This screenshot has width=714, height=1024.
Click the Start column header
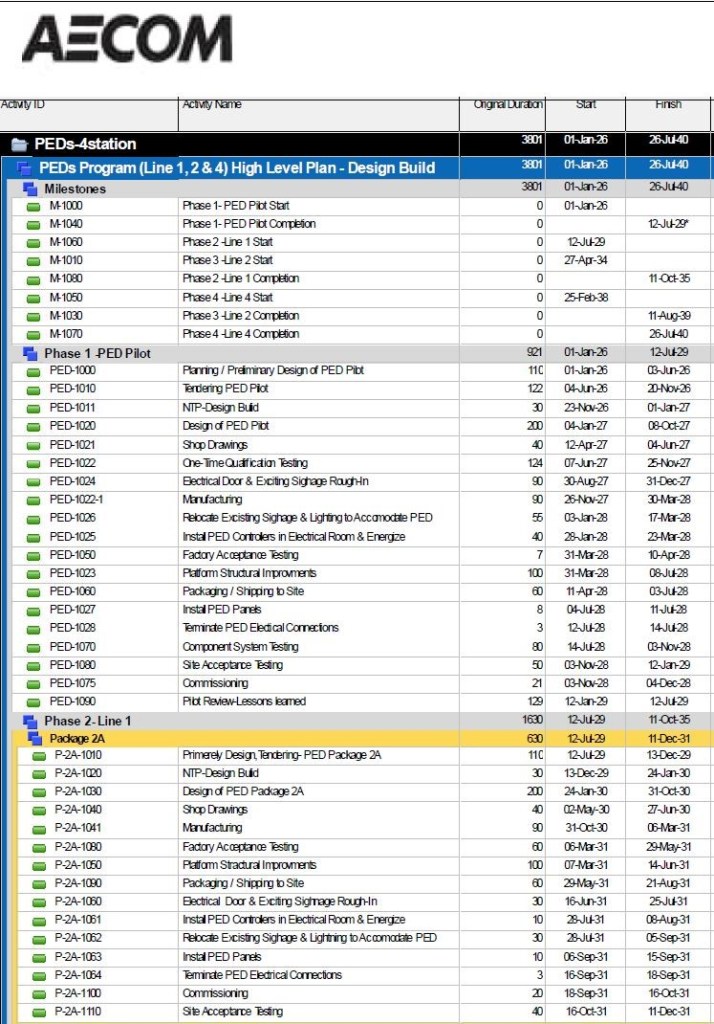[x=586, y=105]
